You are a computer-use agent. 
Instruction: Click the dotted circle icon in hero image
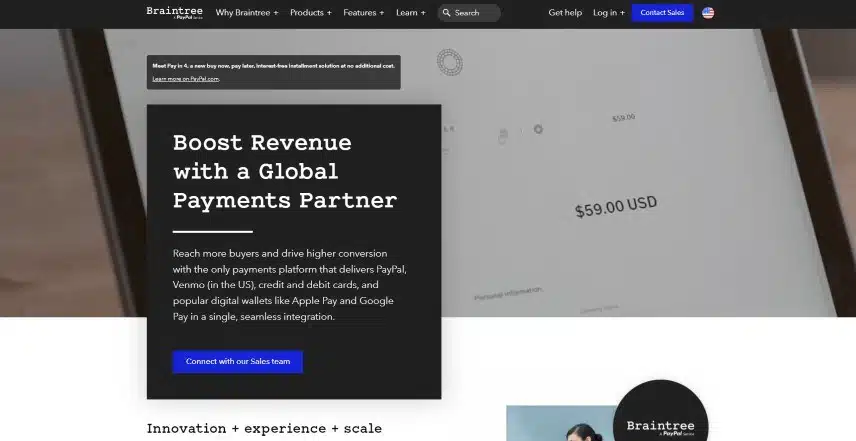point(450,63)
